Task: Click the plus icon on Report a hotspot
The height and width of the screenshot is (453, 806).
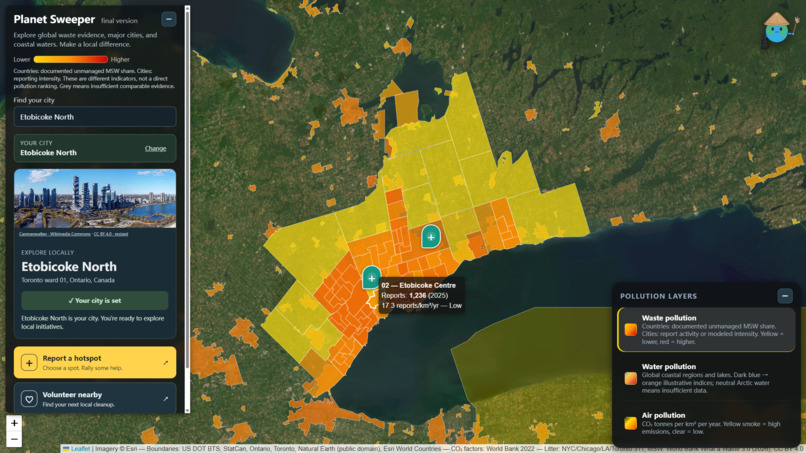Action: pos(29,363)
